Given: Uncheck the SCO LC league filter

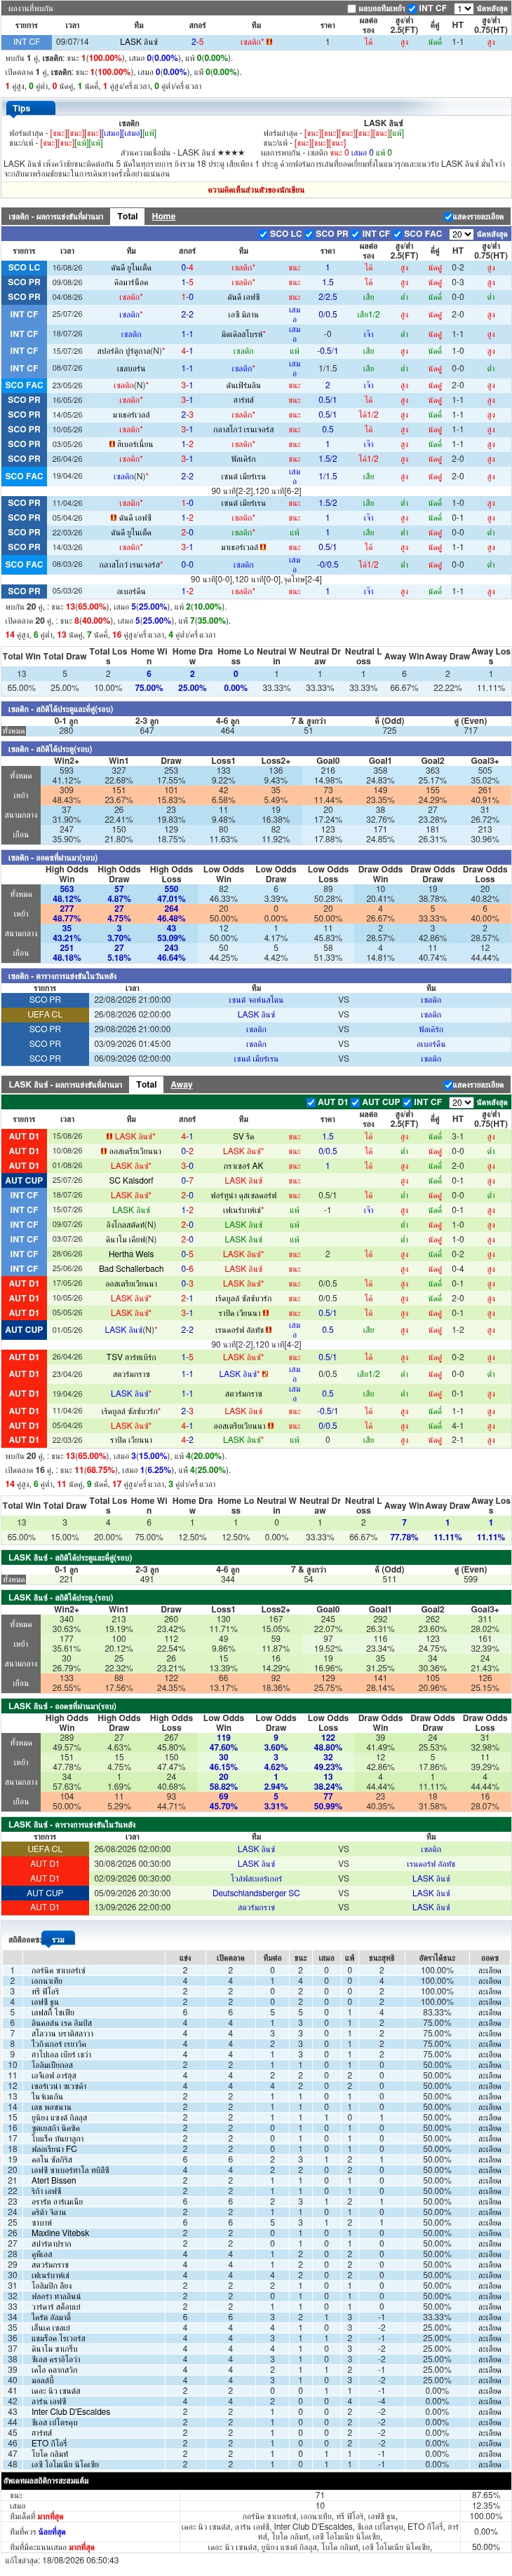Looking at the screenshot, I should [x=263, y=234].
